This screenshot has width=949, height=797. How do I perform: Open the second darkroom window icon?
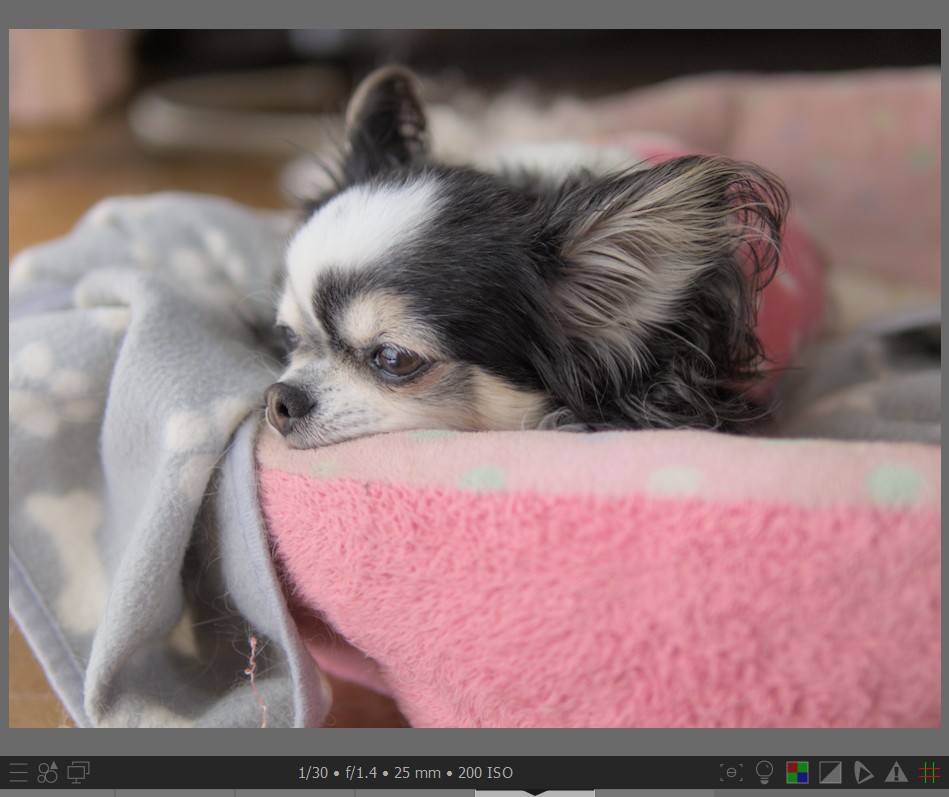pyautogui.click(x=78, y=773)
